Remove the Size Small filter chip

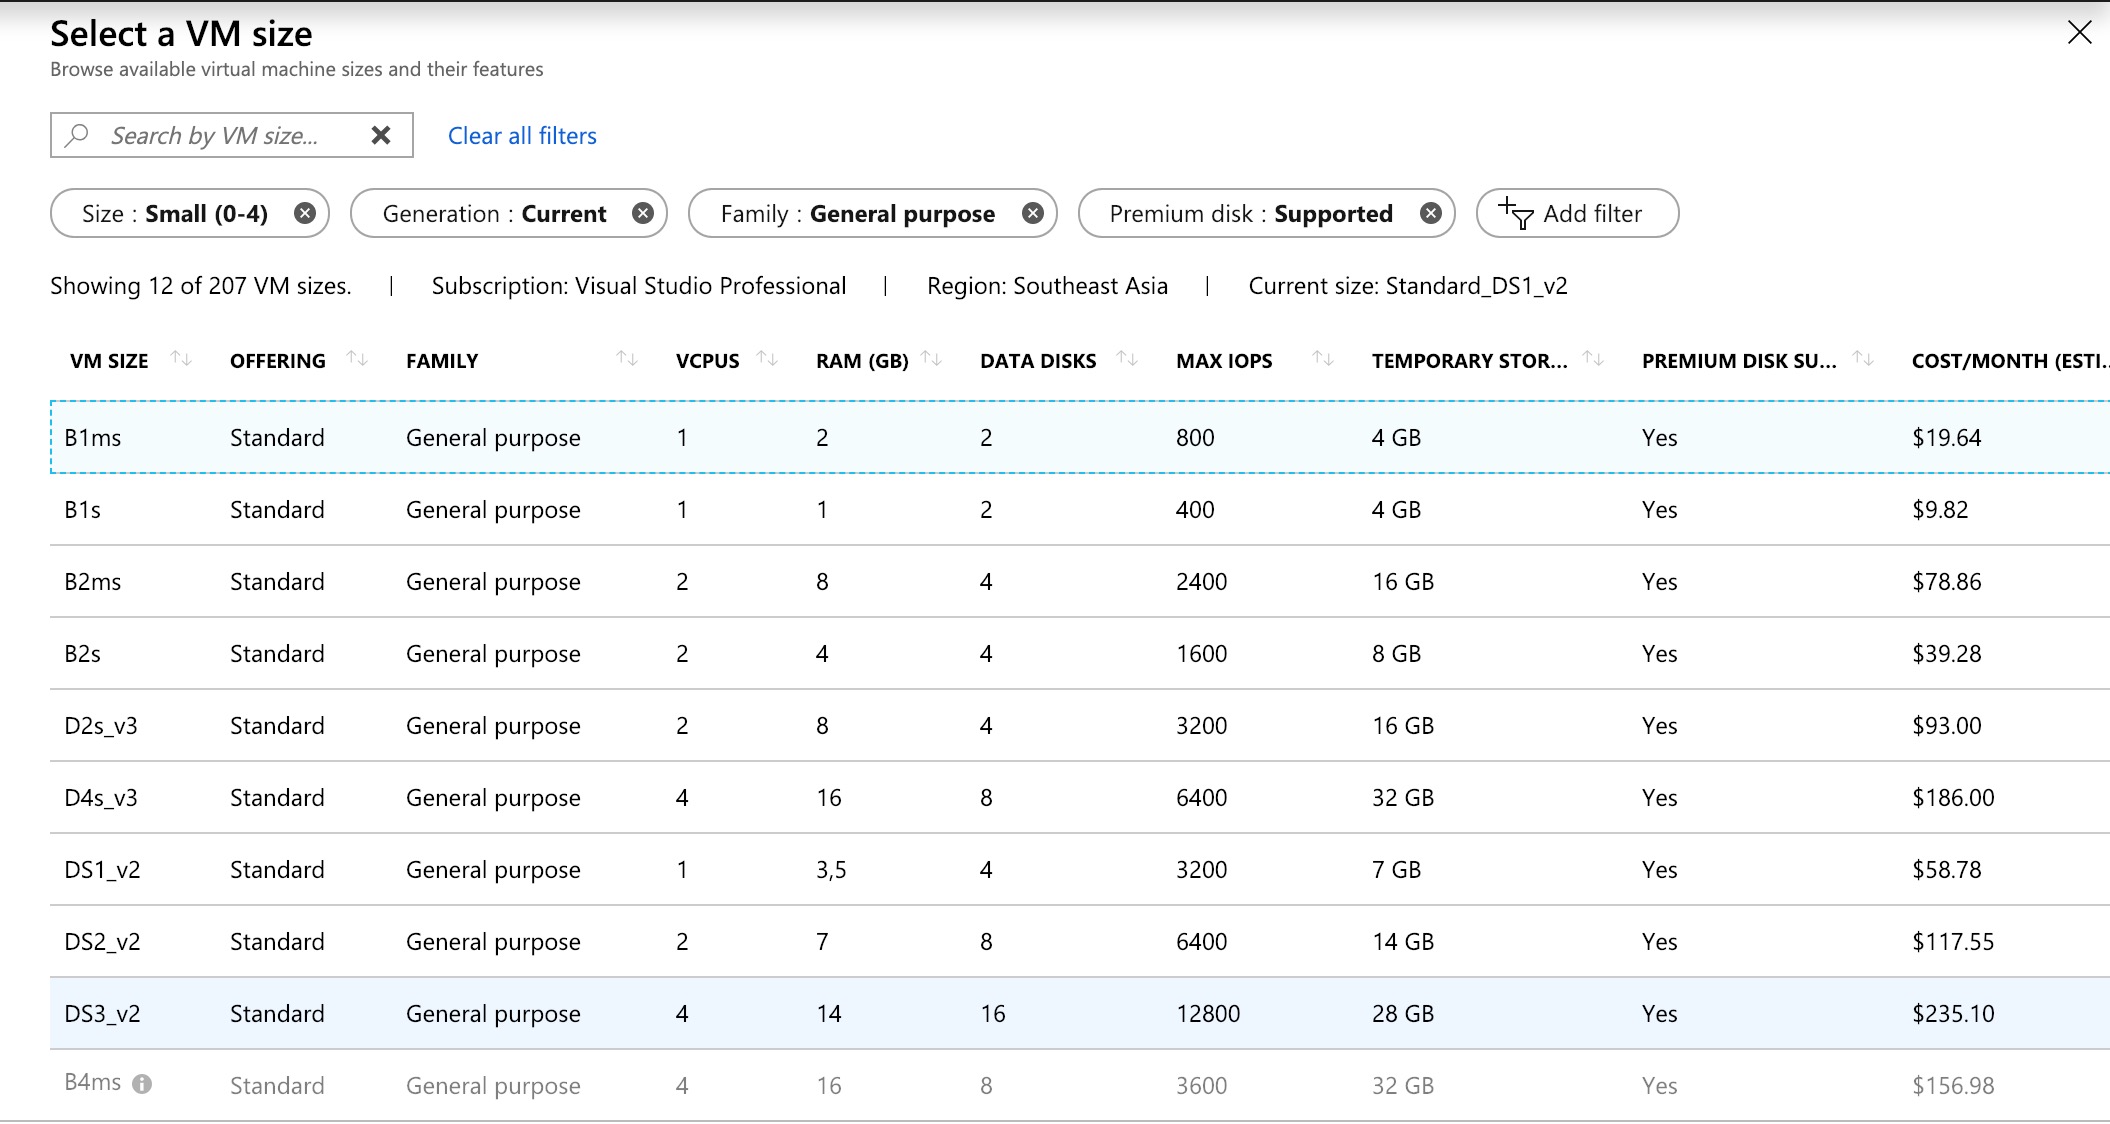[305, 213]
